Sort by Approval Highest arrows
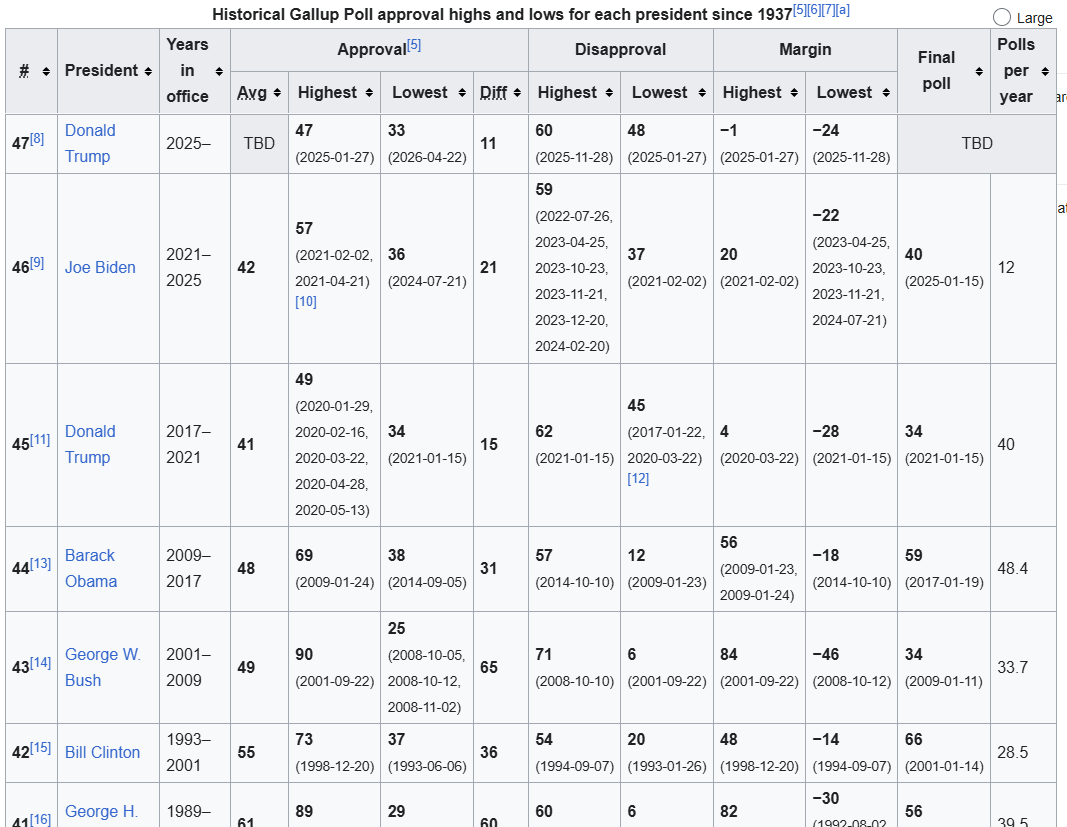 pos(369,93)
